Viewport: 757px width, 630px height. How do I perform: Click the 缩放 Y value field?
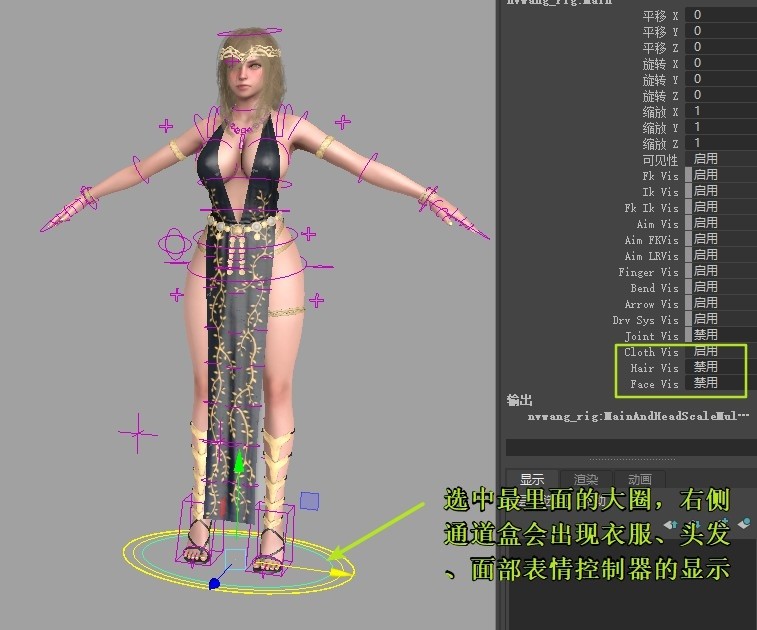tap(721, 126)
